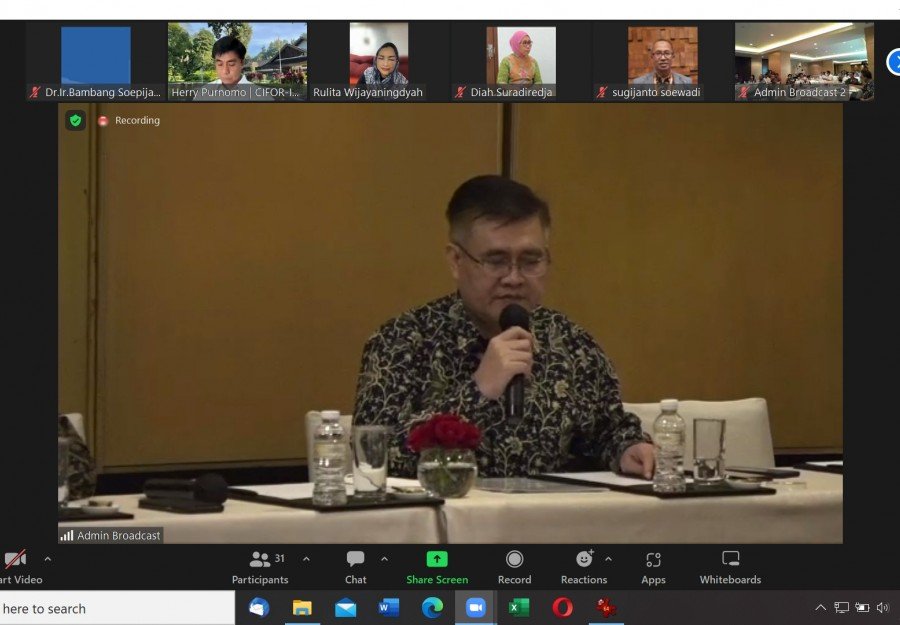The width and height of the screenshot is (900, 625).
Task: Toggle the Start Video camera button
Action: click(19, 568)
